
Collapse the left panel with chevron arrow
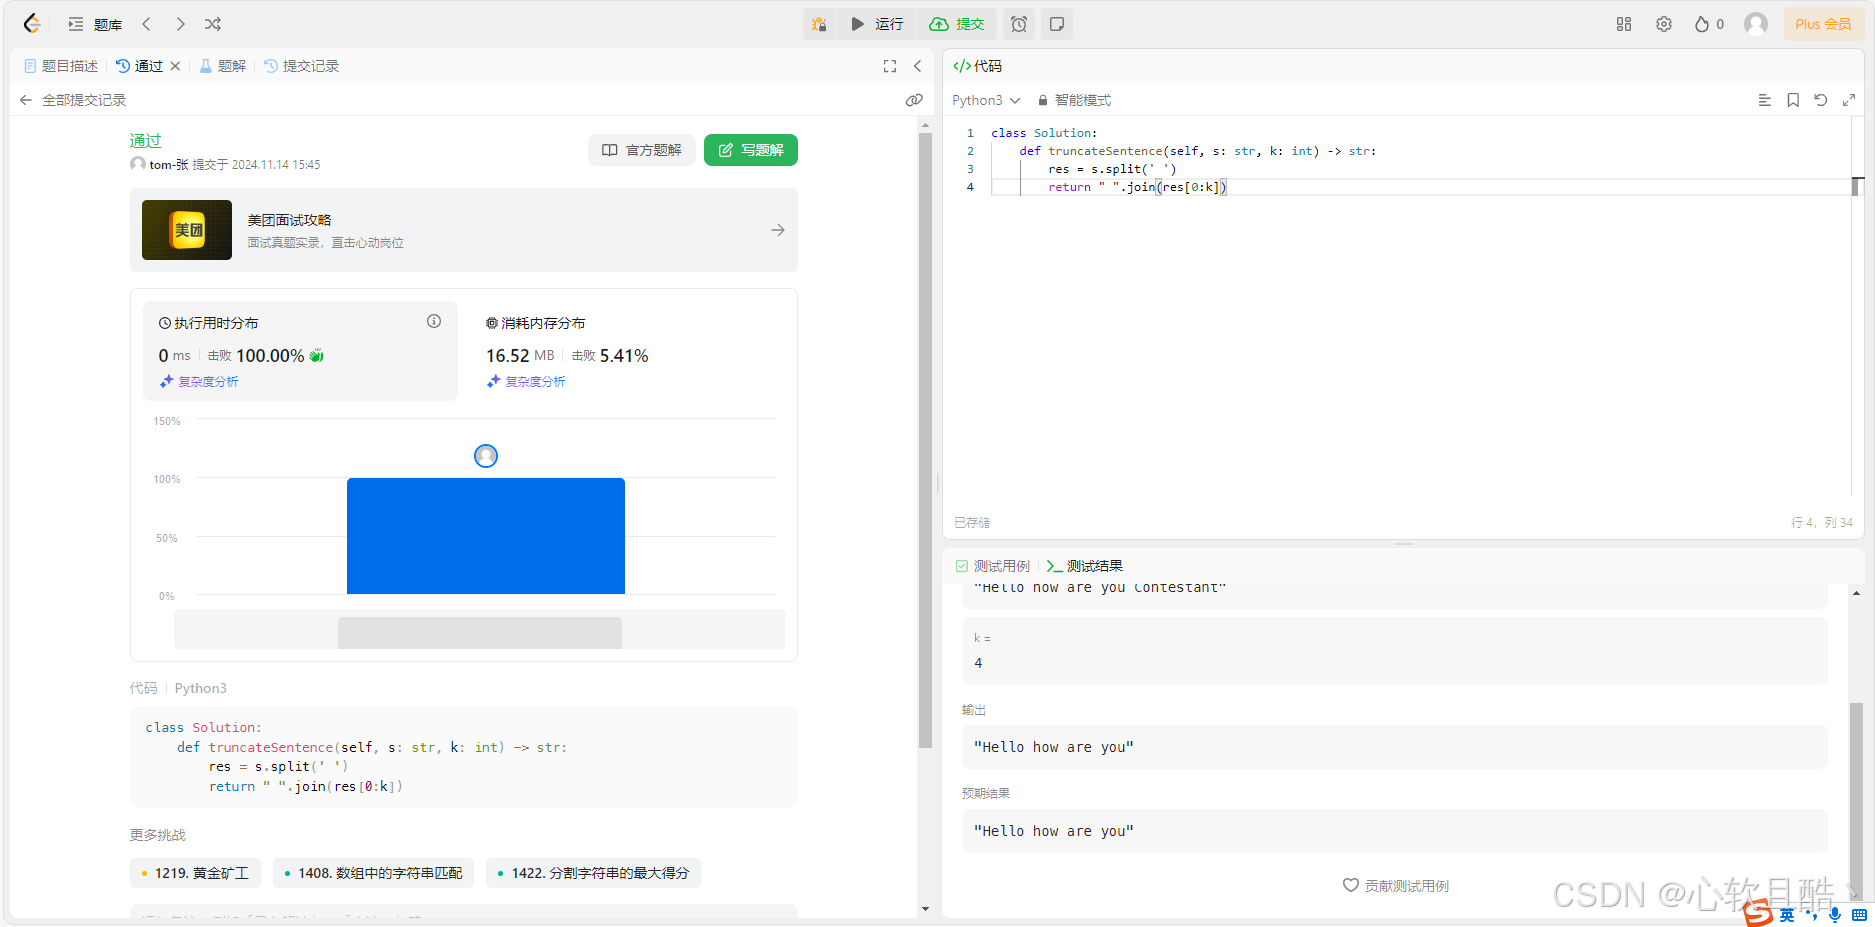point(918,66)
